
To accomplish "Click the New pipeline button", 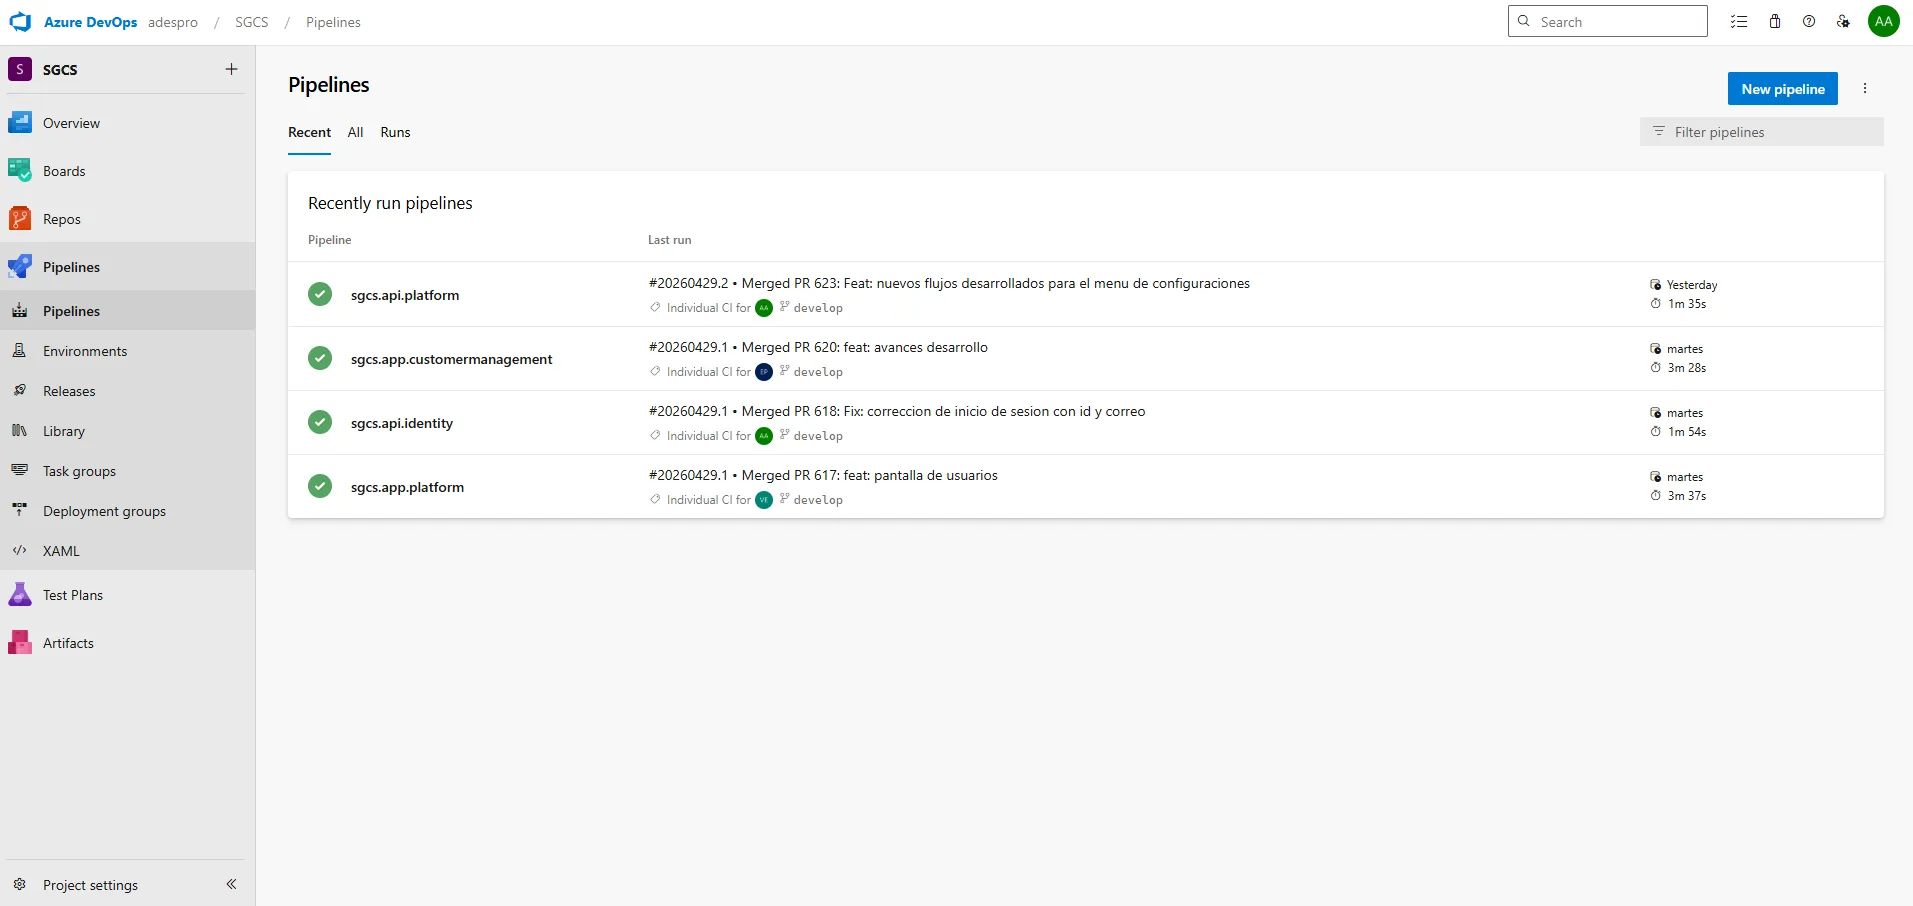I will (1783, 89).
